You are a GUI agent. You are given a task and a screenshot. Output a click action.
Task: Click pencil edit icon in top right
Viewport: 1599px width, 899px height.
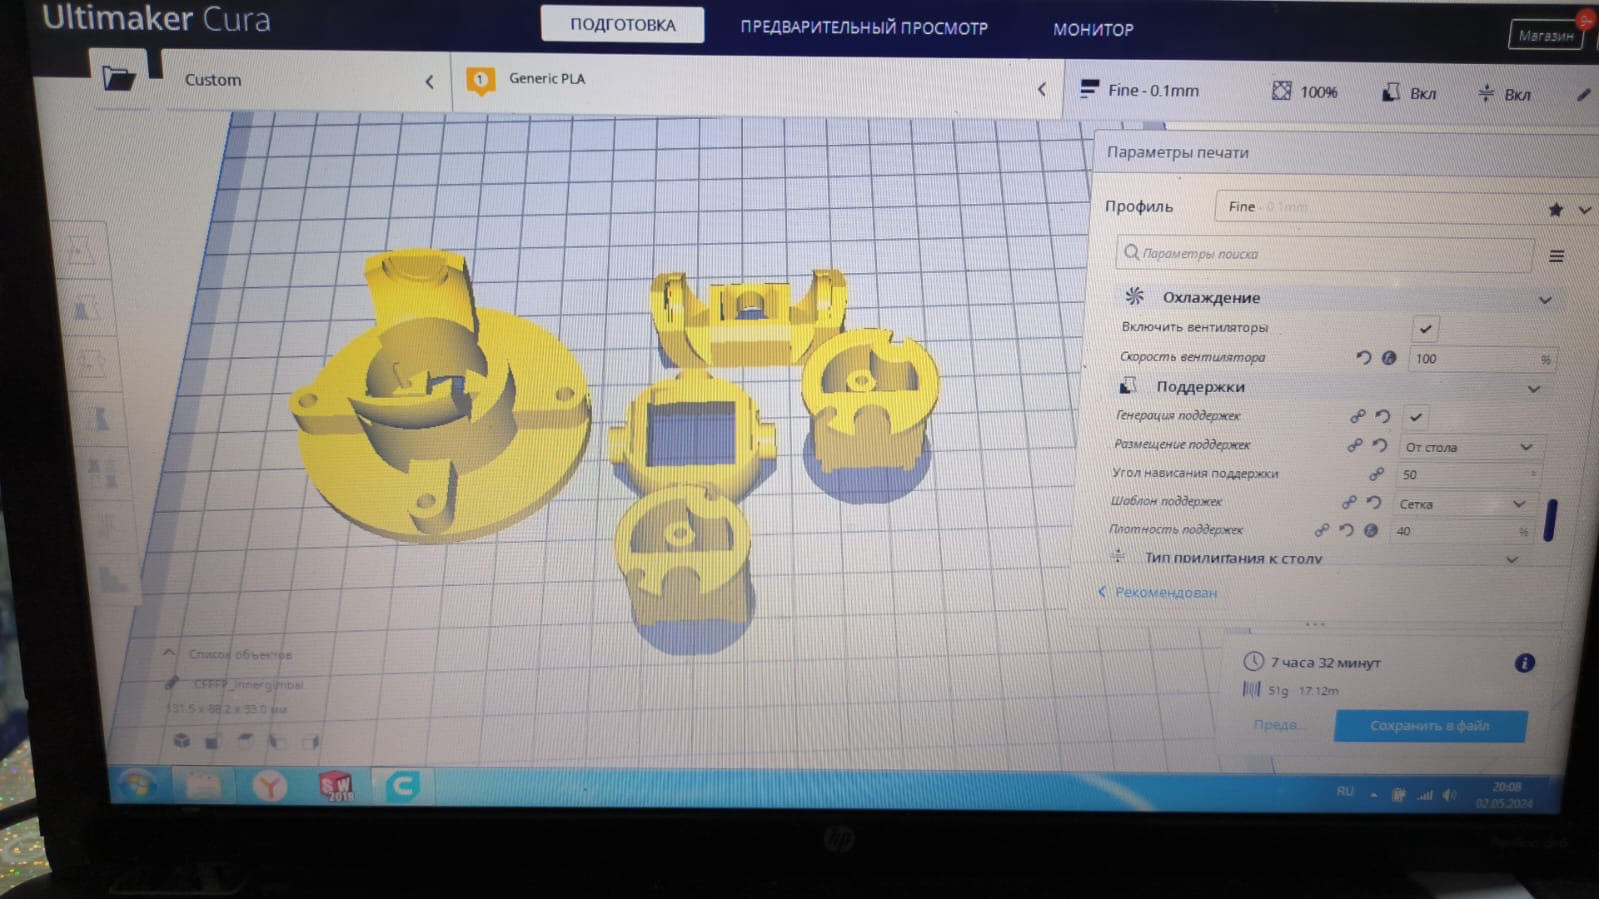tap(1583, 95)
